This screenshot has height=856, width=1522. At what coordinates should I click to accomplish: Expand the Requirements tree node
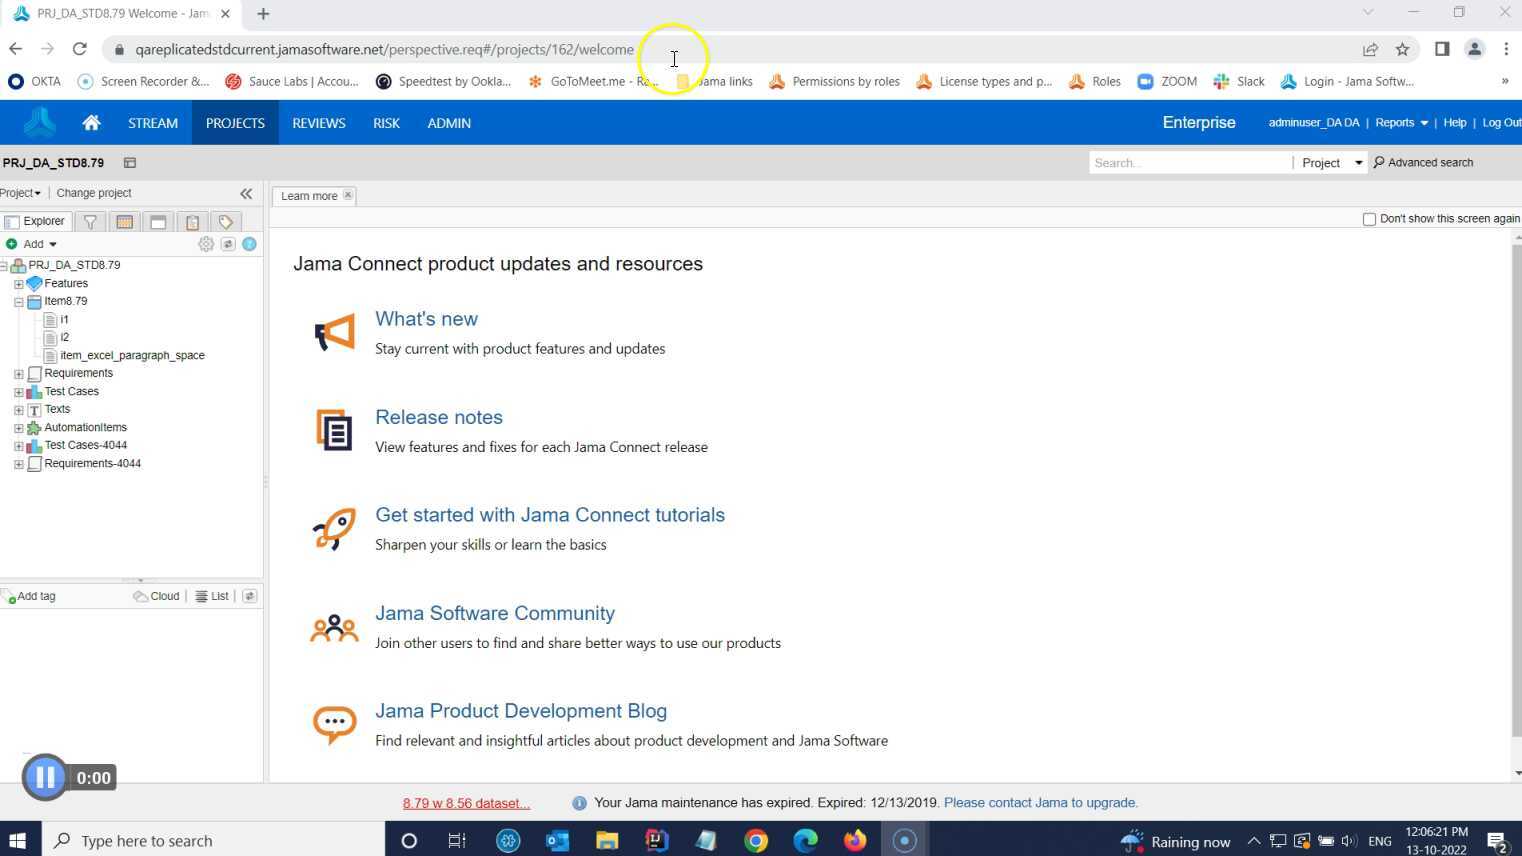(x=18, y=374)
